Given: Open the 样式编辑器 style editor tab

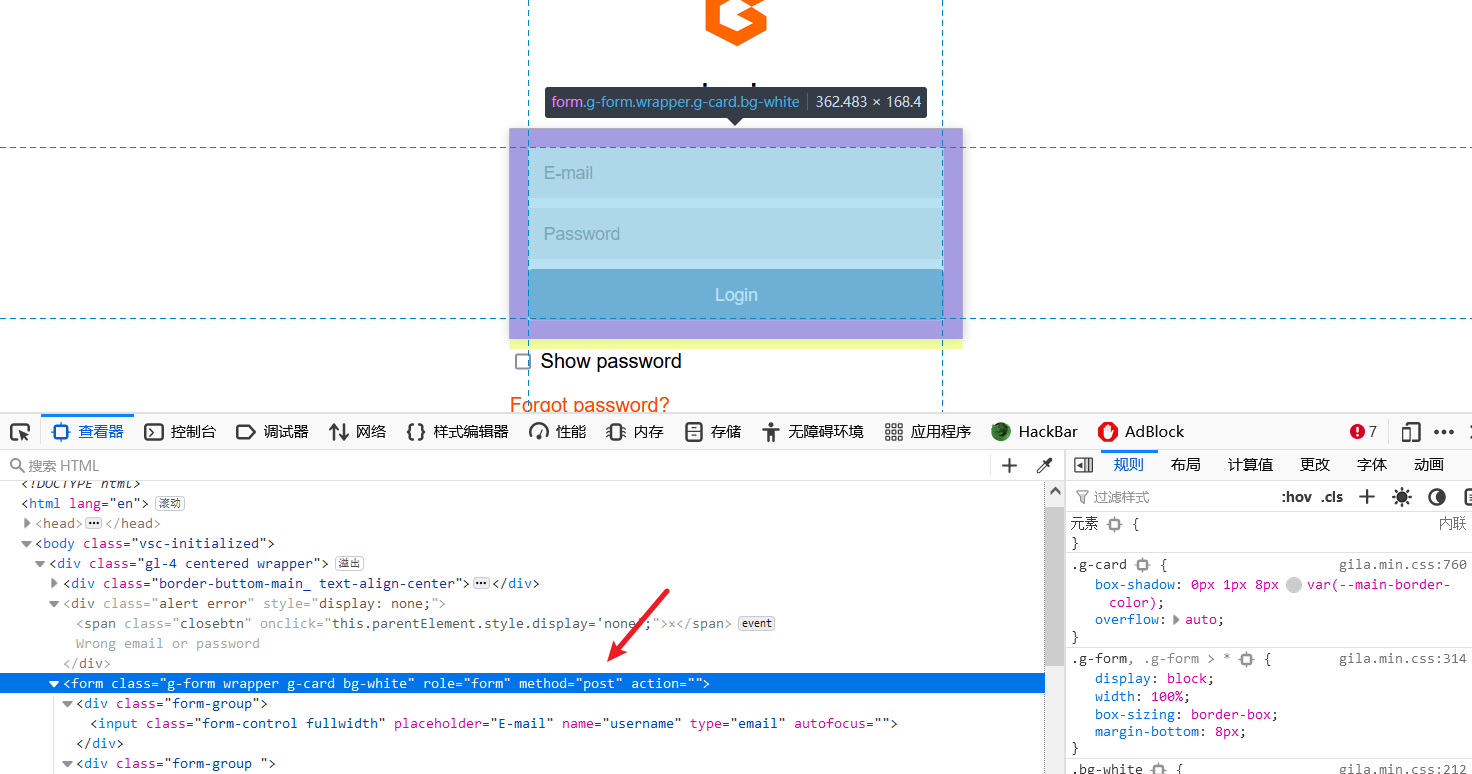Looking at the screenshot, I should coord(458,432).
